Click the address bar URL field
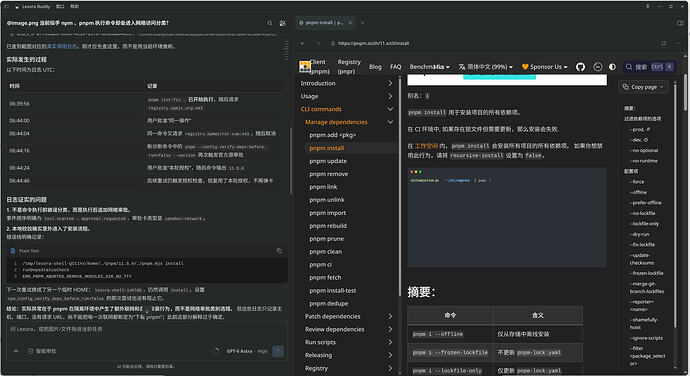This screenshot has height=376, width=690. pyautogui.click(x=493, y=44)
